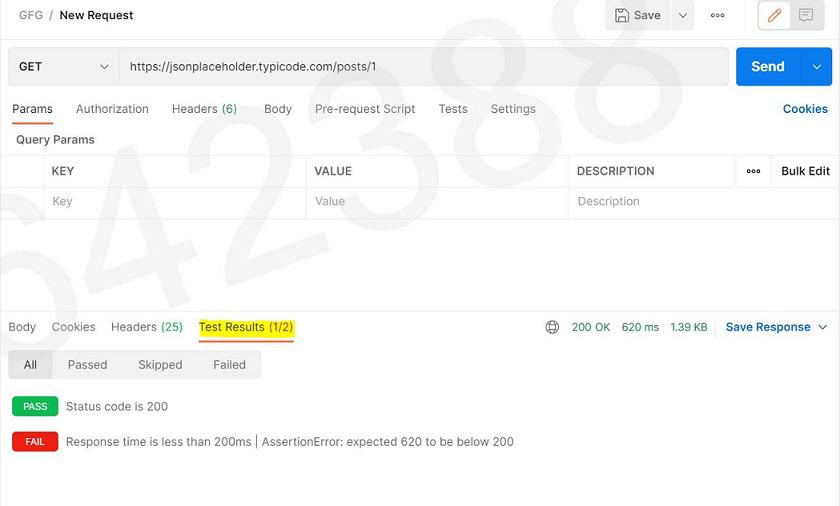Filter test results by Failed
Image resolution: width=840 pixels, height=506 pixels.
(x=229, y=365)
